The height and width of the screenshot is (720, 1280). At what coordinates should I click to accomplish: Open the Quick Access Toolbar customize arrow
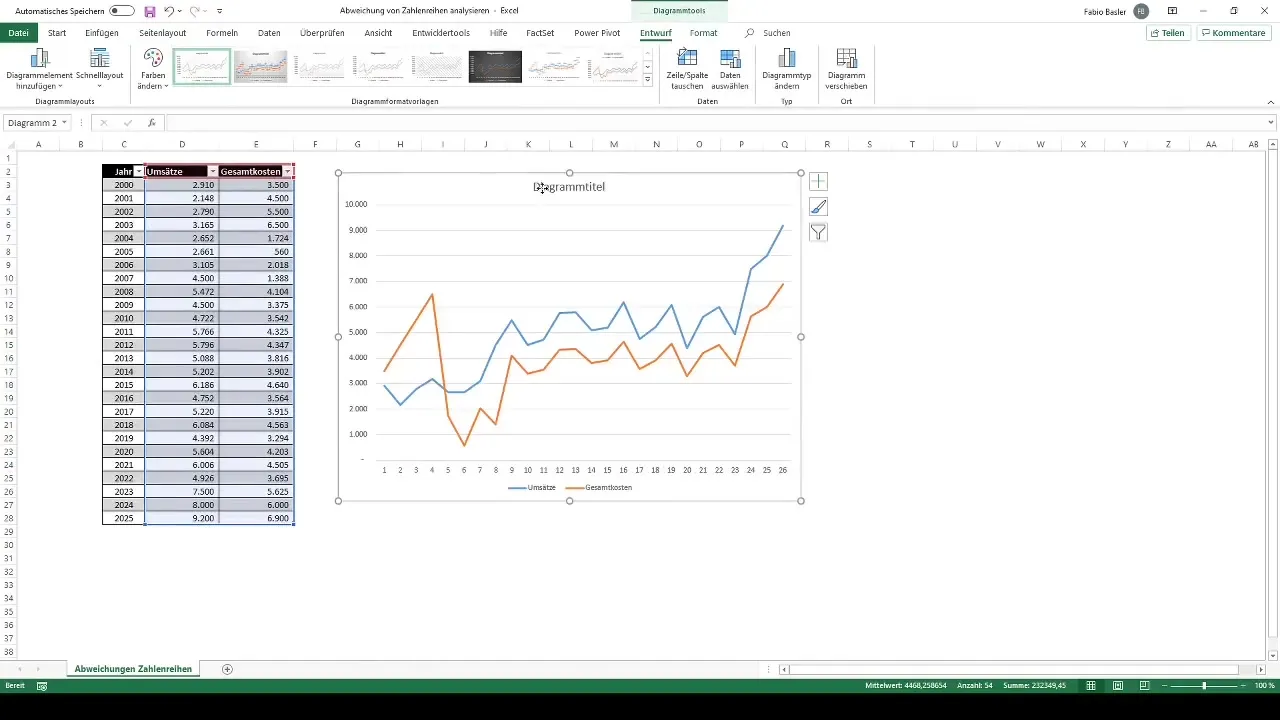click(x=220, y=11)
